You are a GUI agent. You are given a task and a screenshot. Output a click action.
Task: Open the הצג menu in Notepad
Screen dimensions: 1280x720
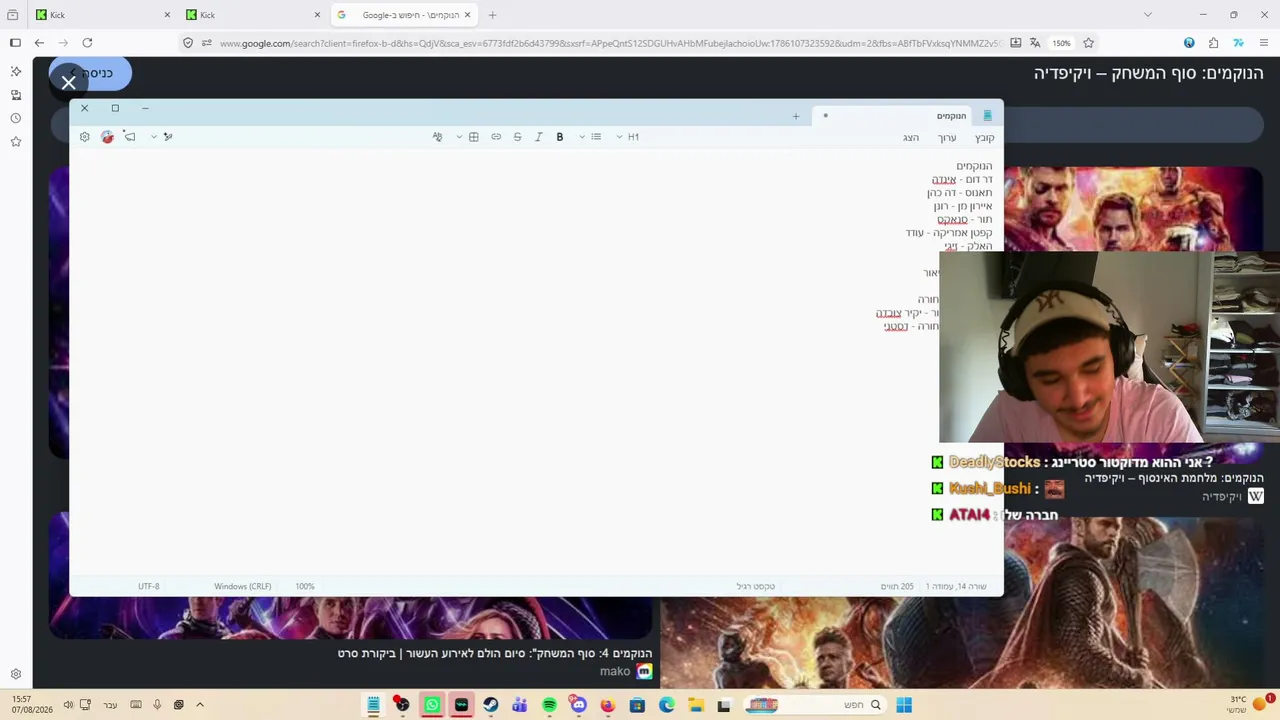coord(911,138)
